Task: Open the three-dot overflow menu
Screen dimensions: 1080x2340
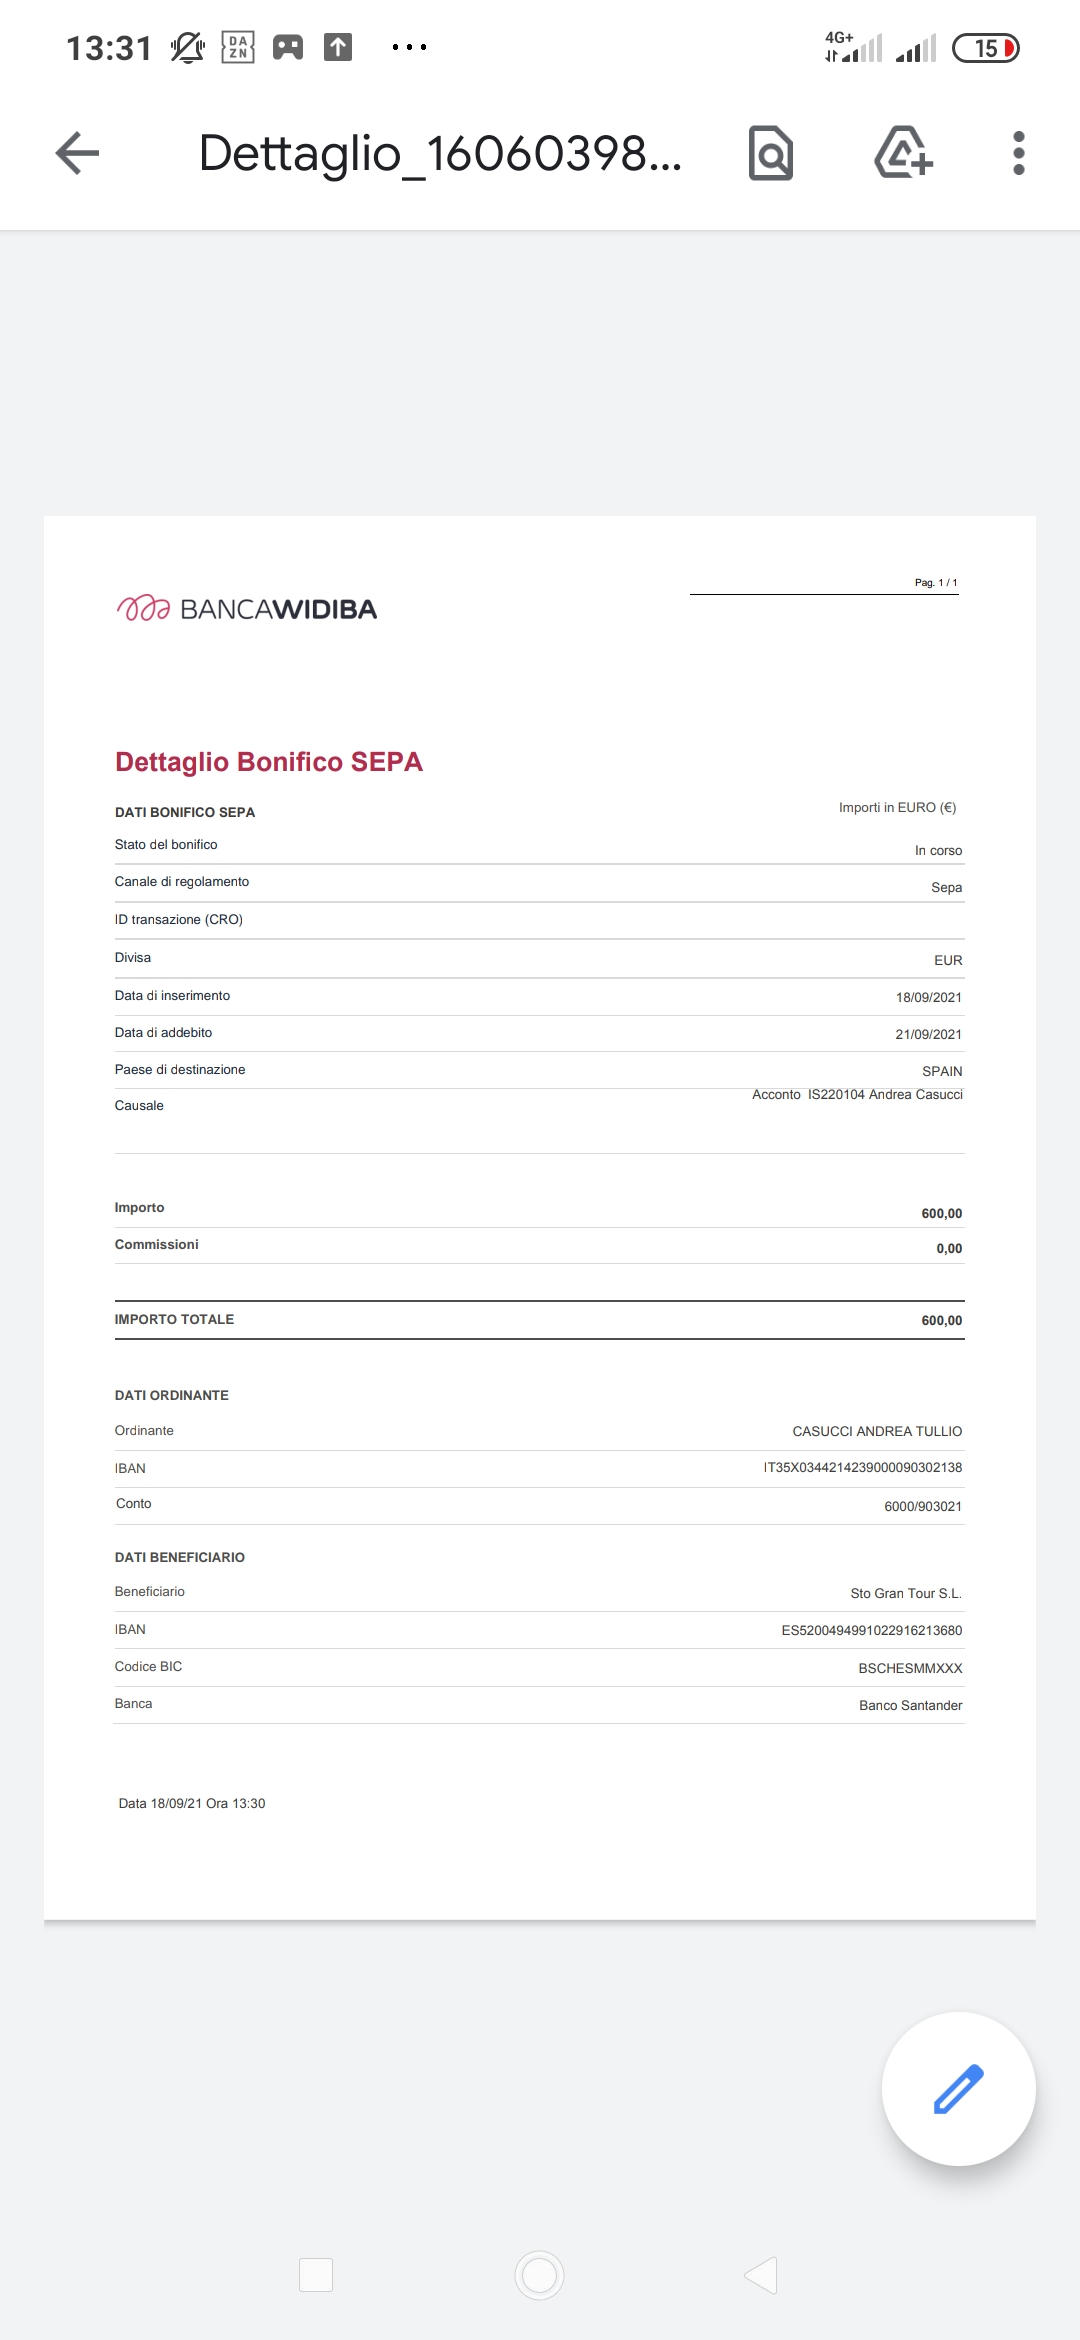Action: [x=1018, y=153]
